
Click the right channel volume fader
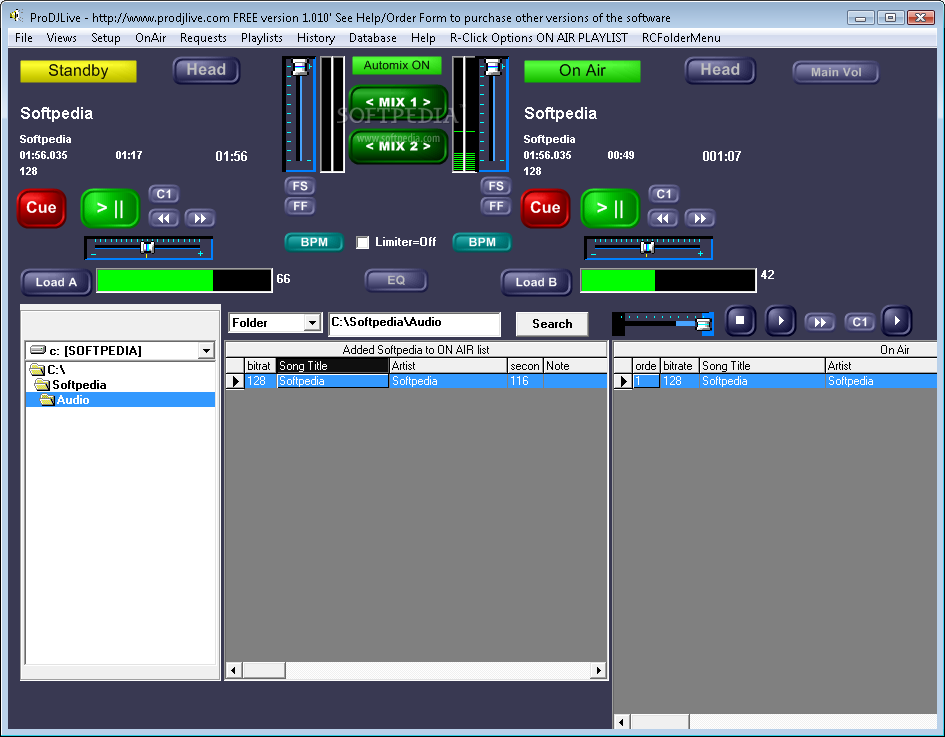point(494,114)
